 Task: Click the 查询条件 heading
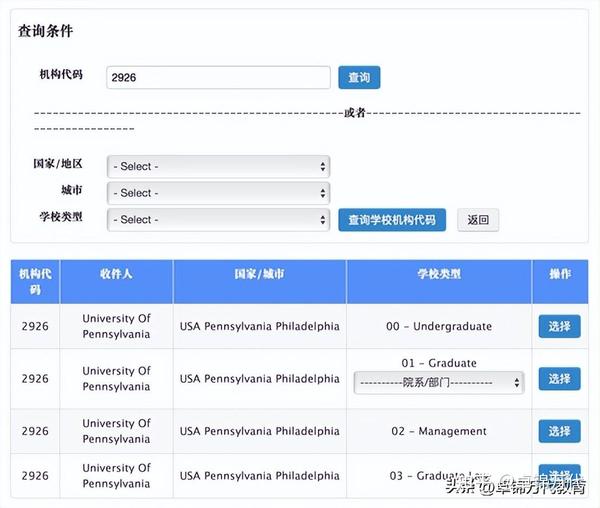pos(45,31)
